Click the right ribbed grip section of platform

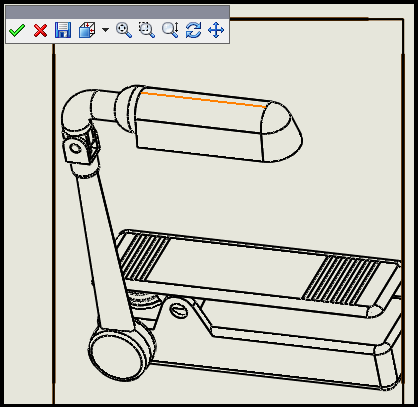tap(341, 279)
